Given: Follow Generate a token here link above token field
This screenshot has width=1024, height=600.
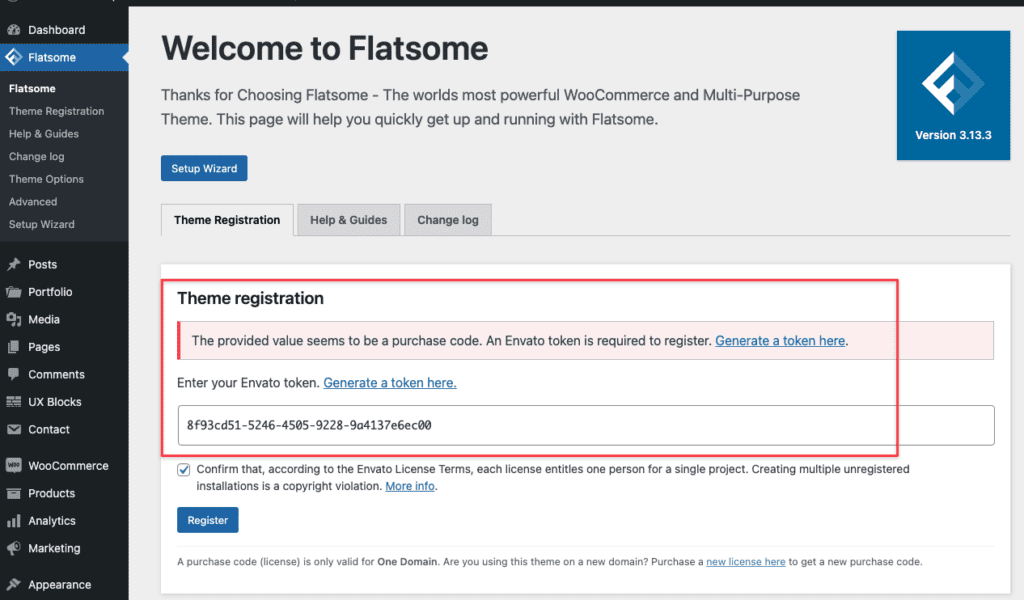Looking at the screenshot, I should [390, 383].
